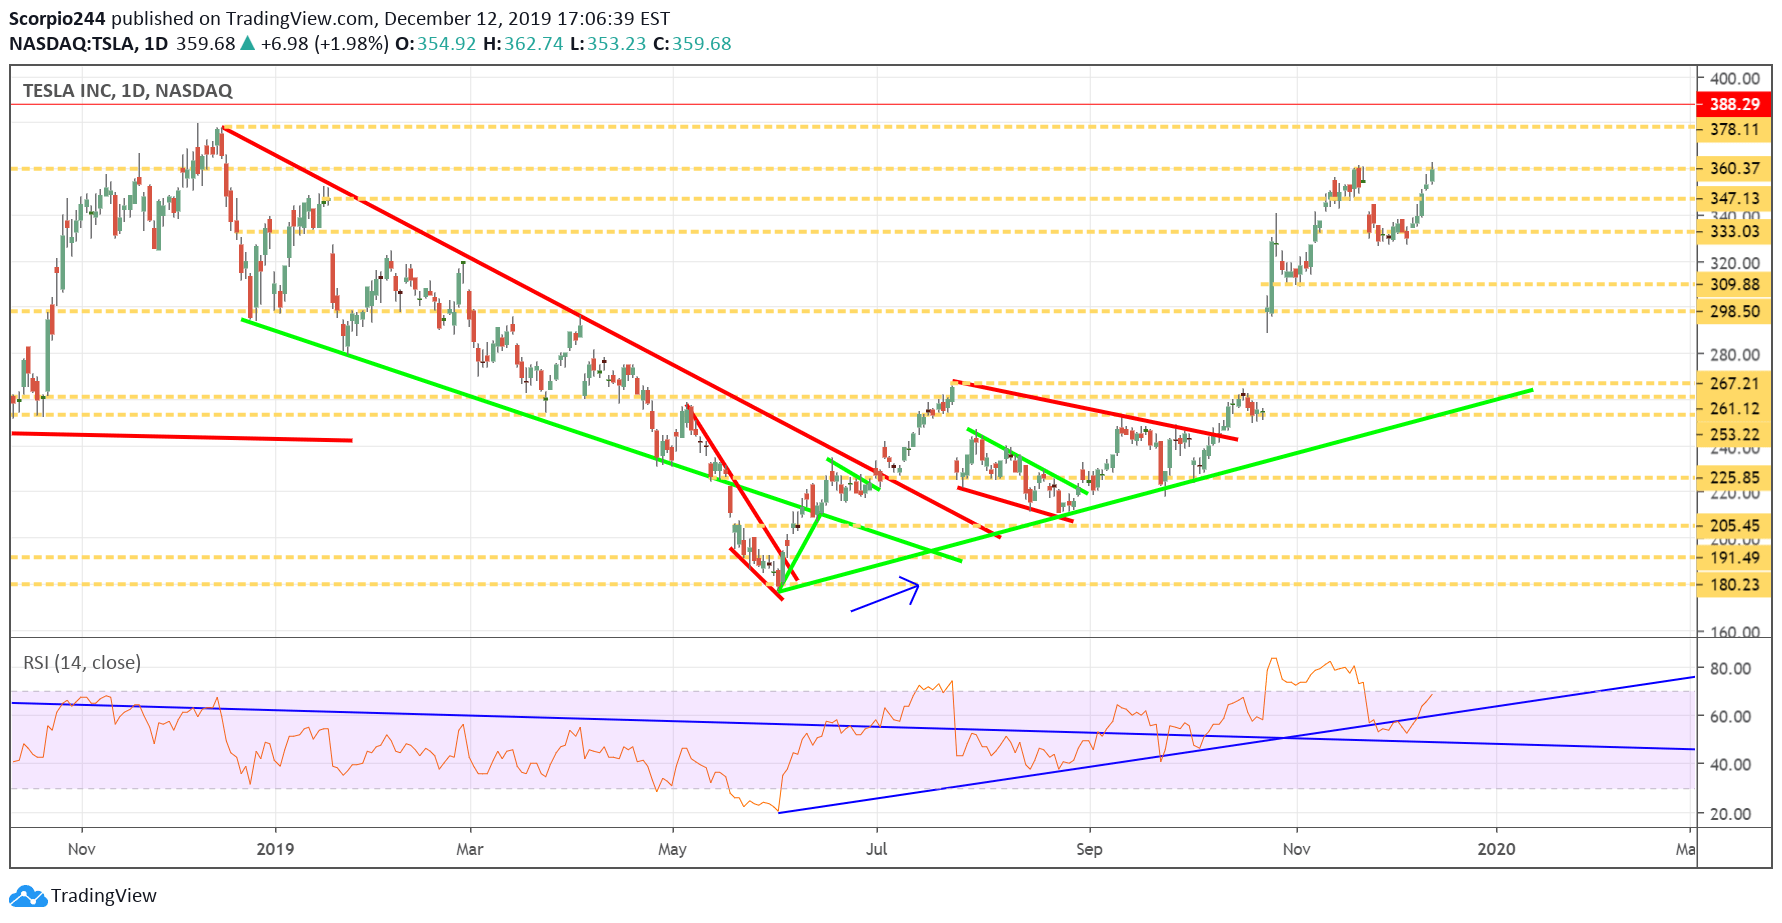Viewport: 1782px width, 923px height.
Task: Select the 225.85 price level label
Action: pos(1734,478)
